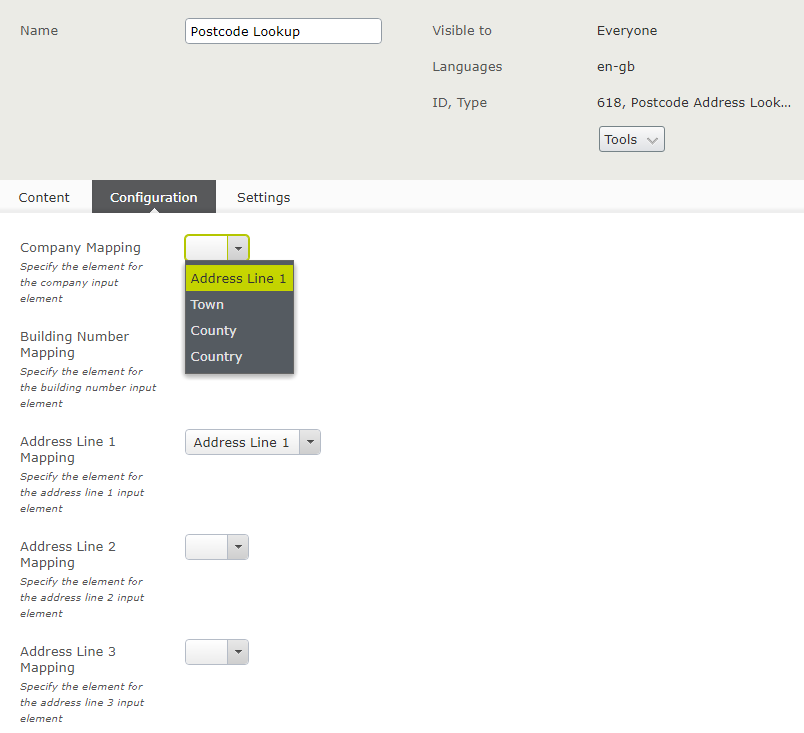
Task: Select the Configuration tab
Action: (x=153, y=197)
